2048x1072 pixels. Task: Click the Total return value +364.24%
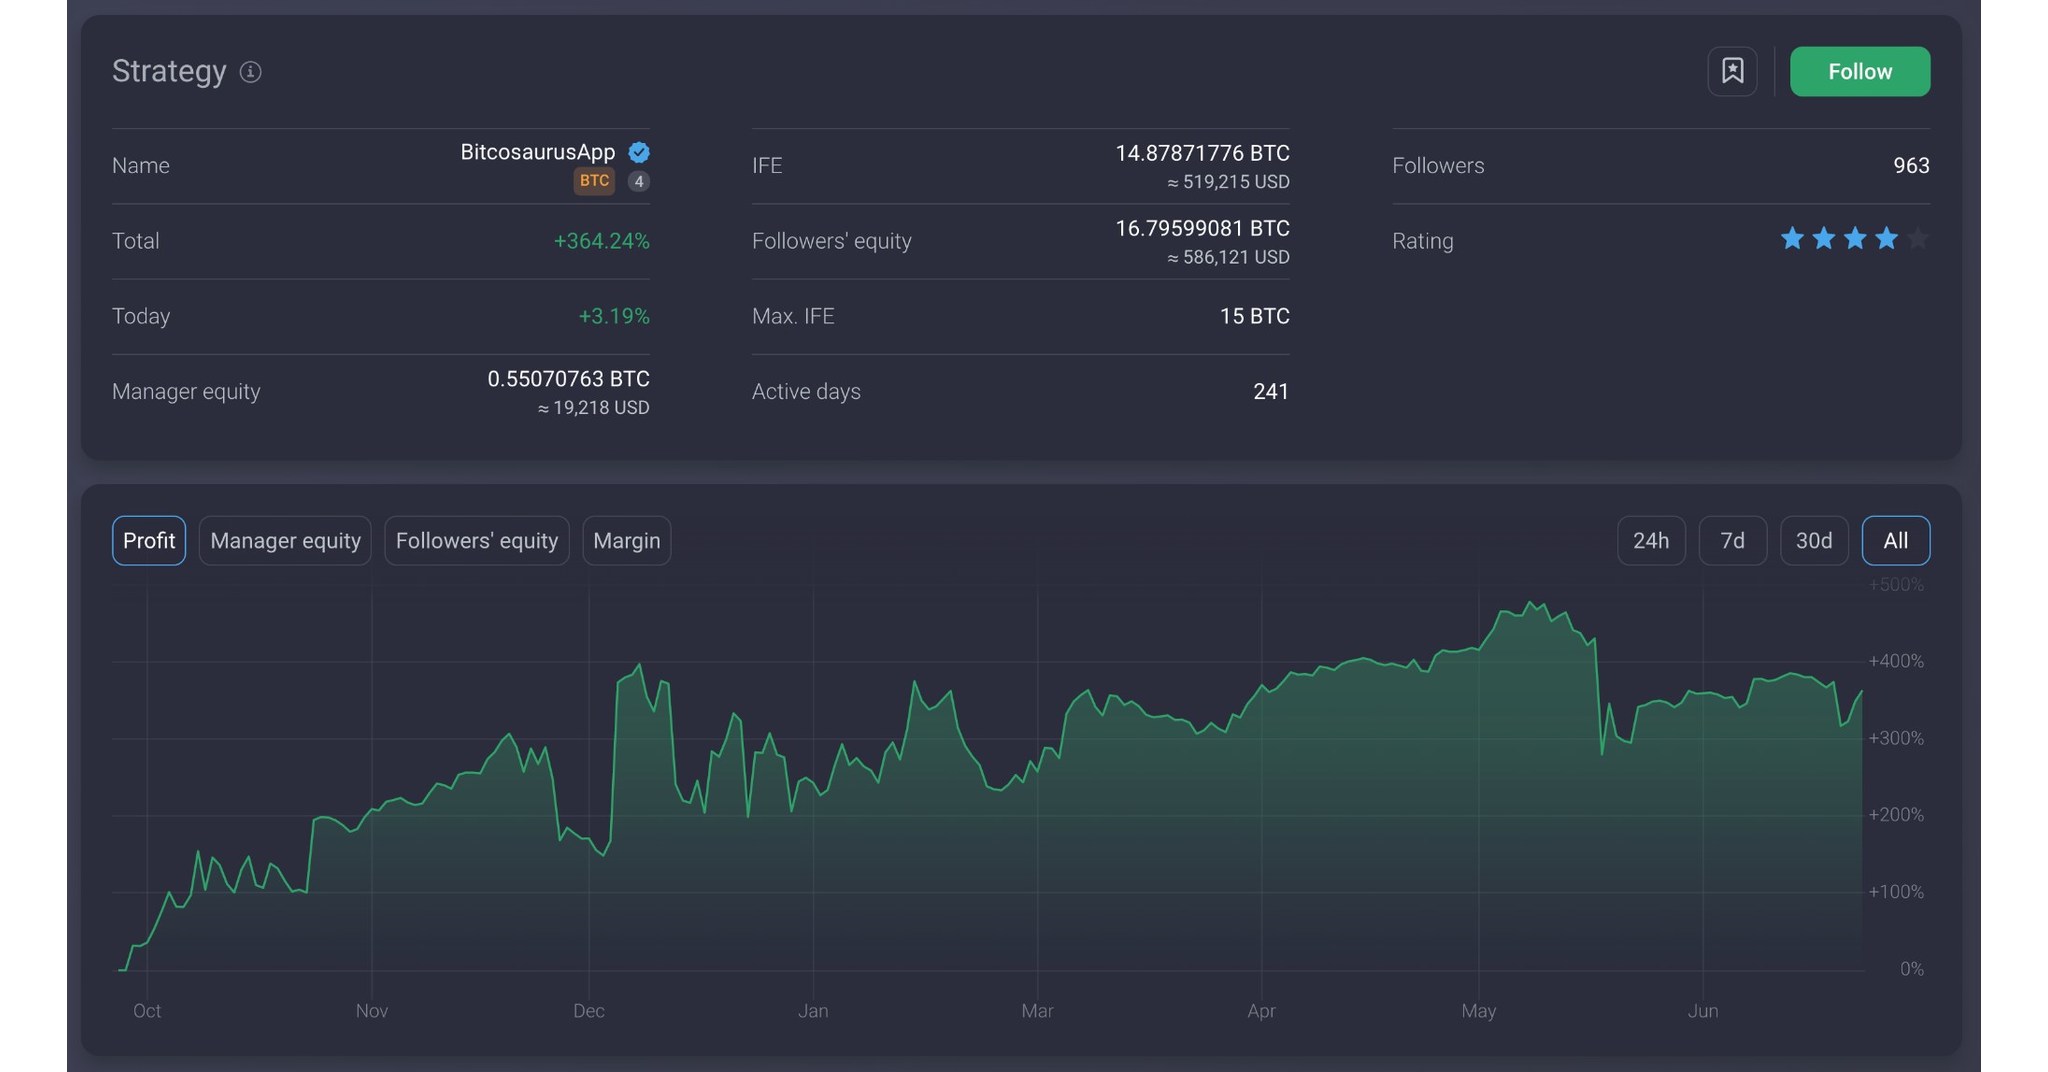[601, 240]
